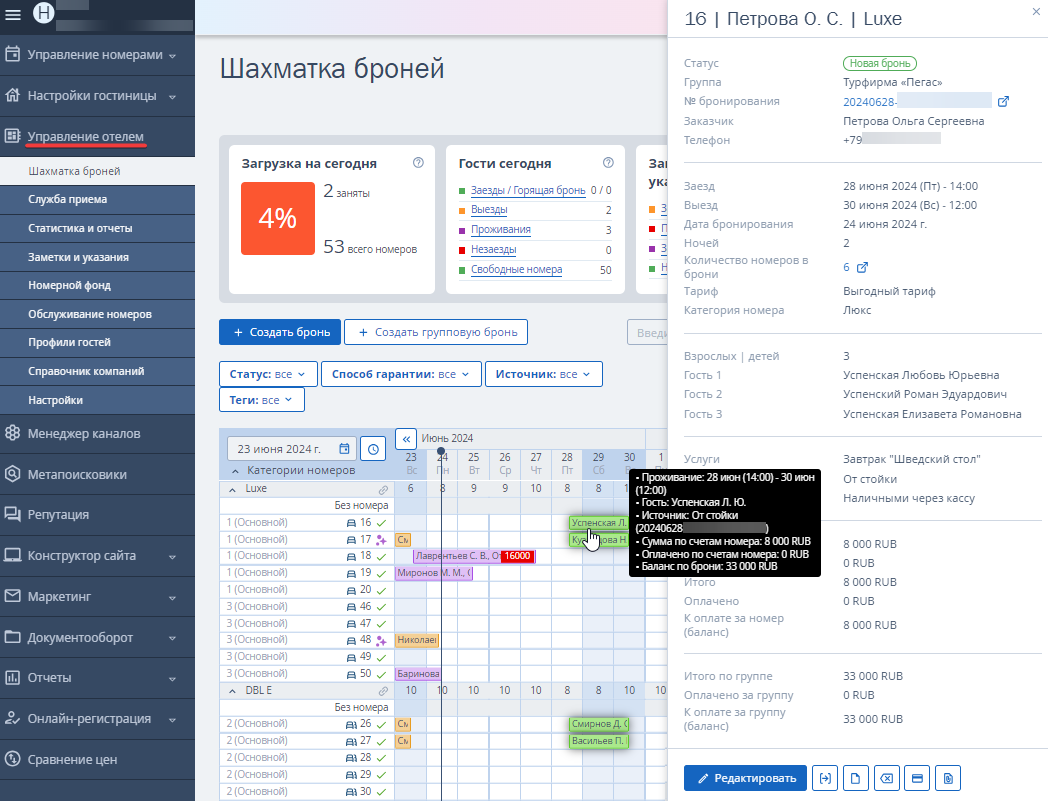
Task: Open Заезды / Горящая бронь link
Action: [528, 191]
